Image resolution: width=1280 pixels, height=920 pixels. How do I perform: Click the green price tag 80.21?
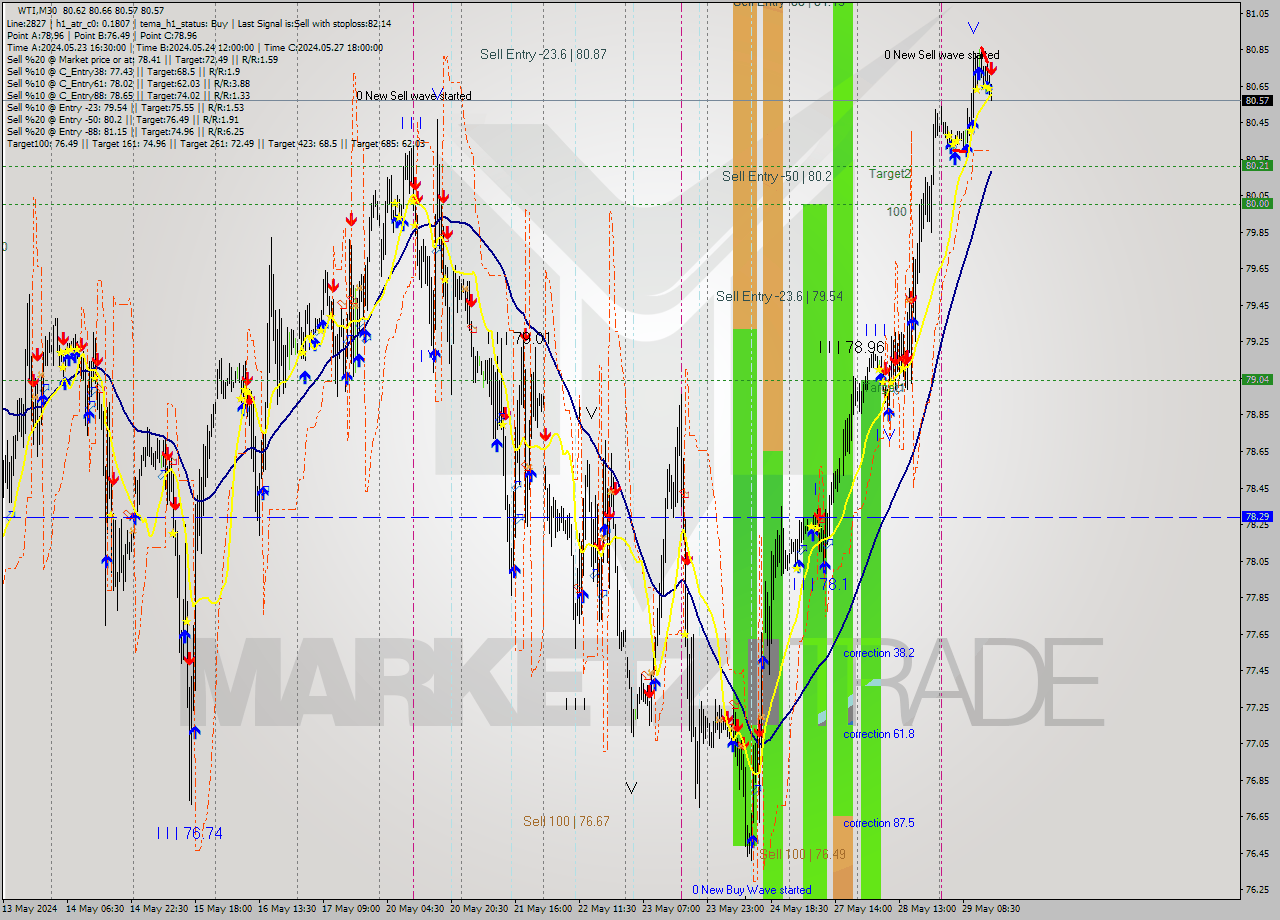click(x=1257, y=165)
